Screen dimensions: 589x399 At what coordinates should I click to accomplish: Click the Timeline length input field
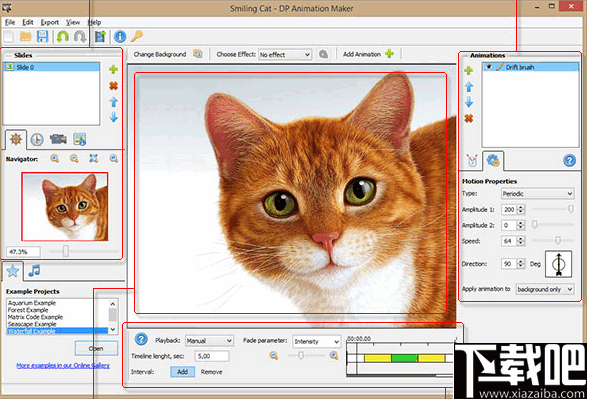(211, 356)
